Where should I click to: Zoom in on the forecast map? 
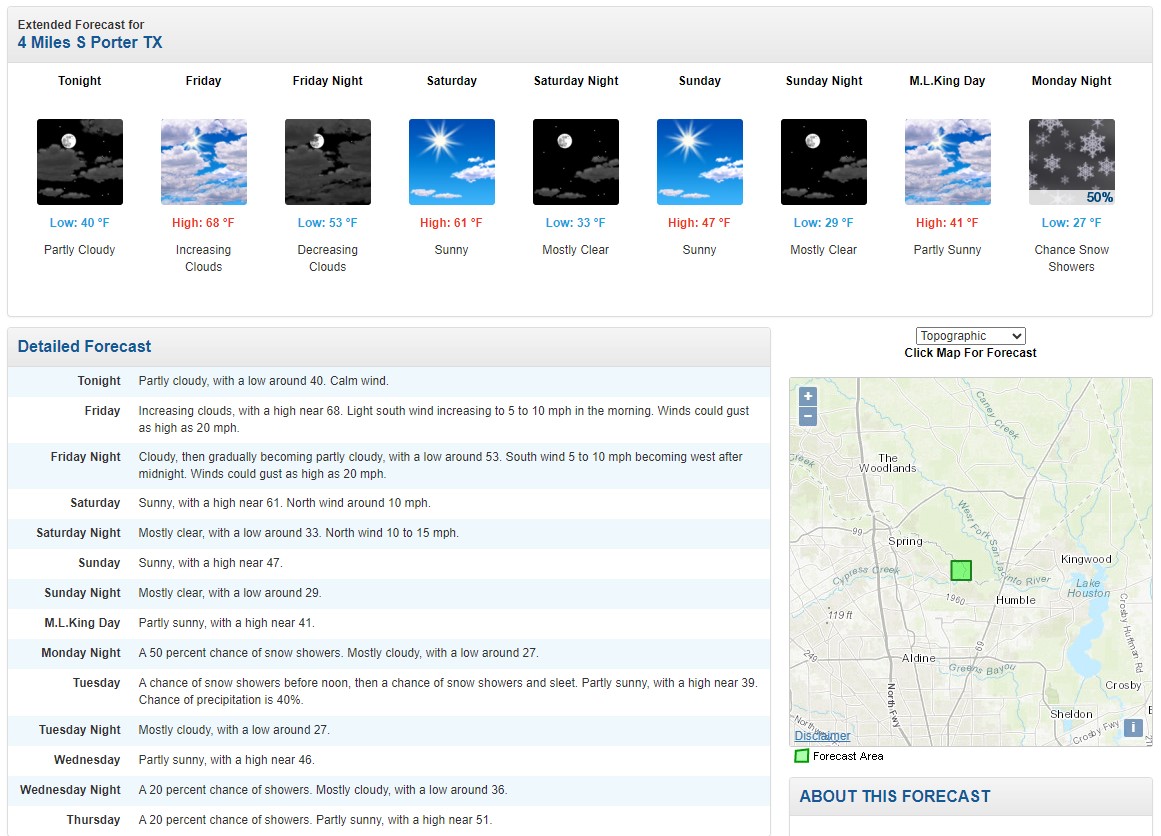tap(808, 396)
